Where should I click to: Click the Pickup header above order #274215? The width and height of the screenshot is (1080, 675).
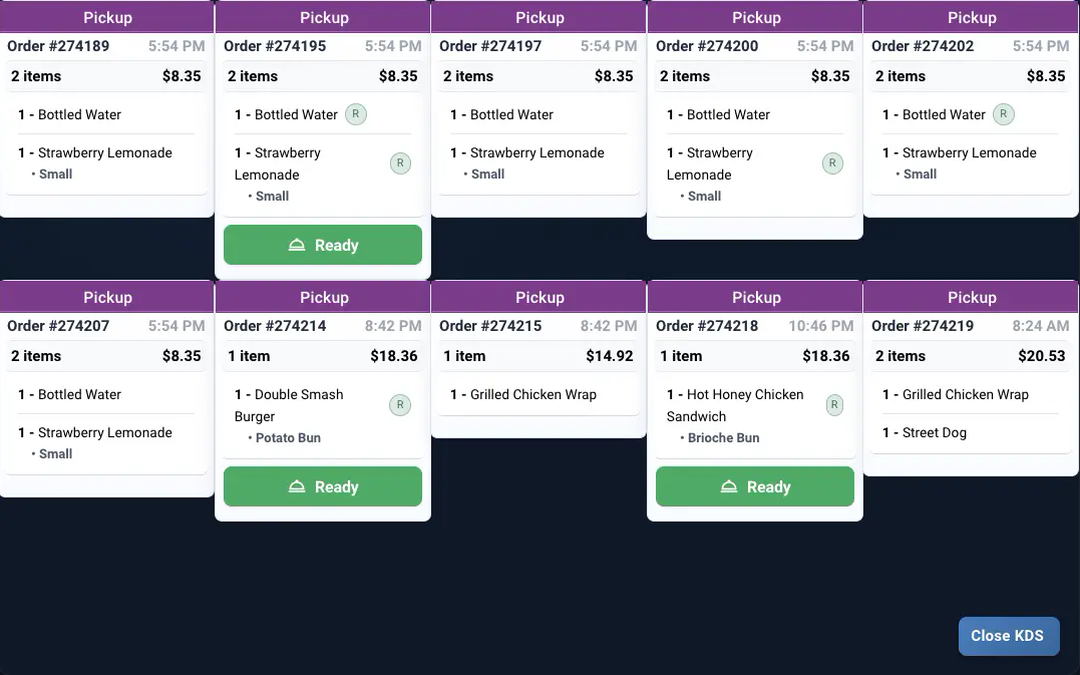coord(539,297)
